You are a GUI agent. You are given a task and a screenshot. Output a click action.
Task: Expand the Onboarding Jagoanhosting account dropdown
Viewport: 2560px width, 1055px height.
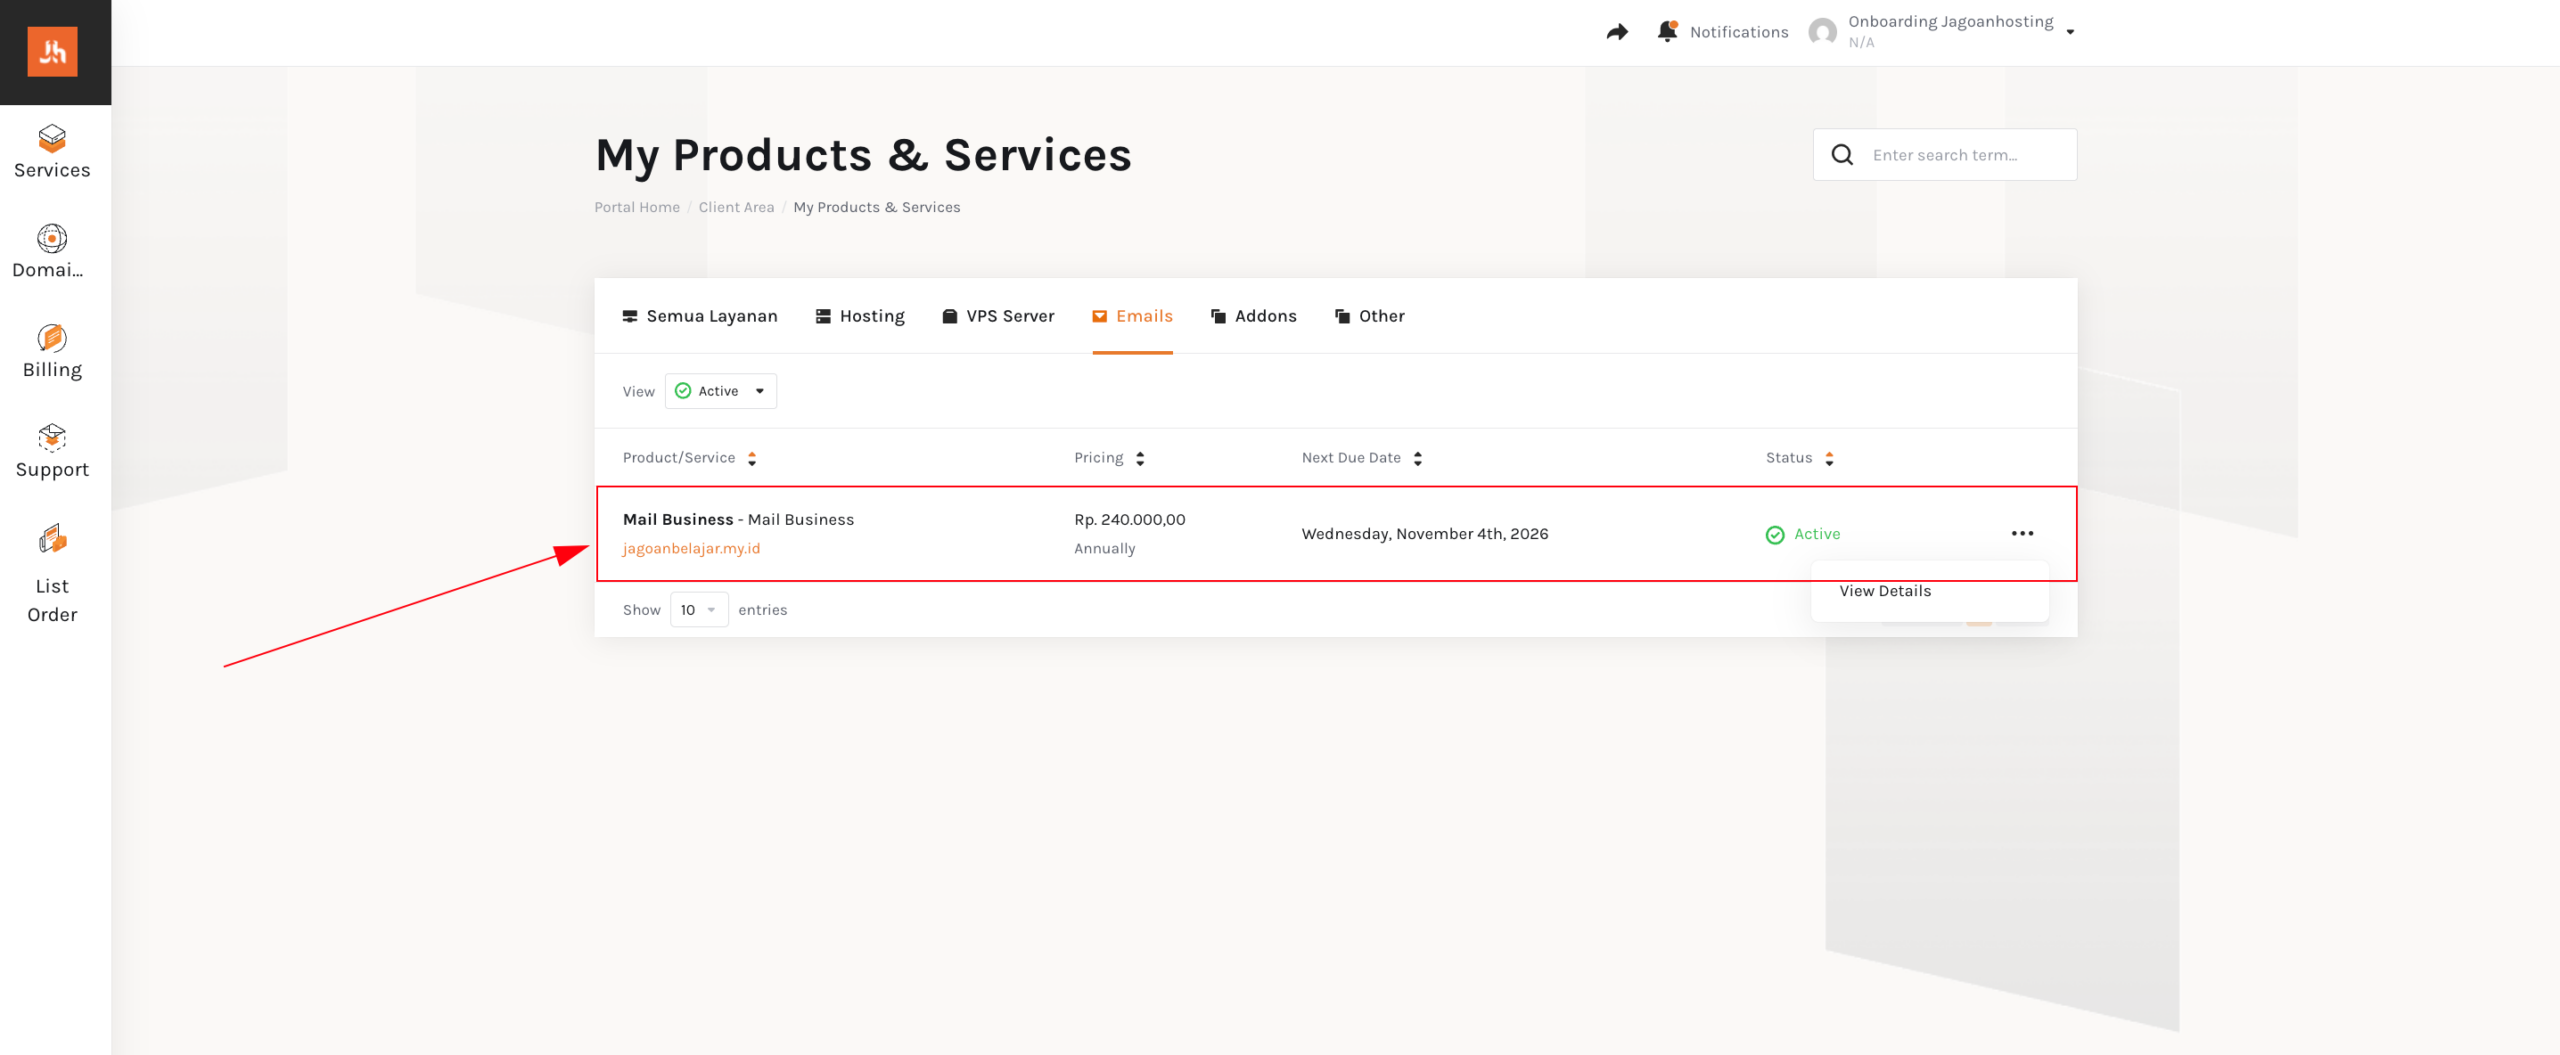click(x=2069, y=32)
